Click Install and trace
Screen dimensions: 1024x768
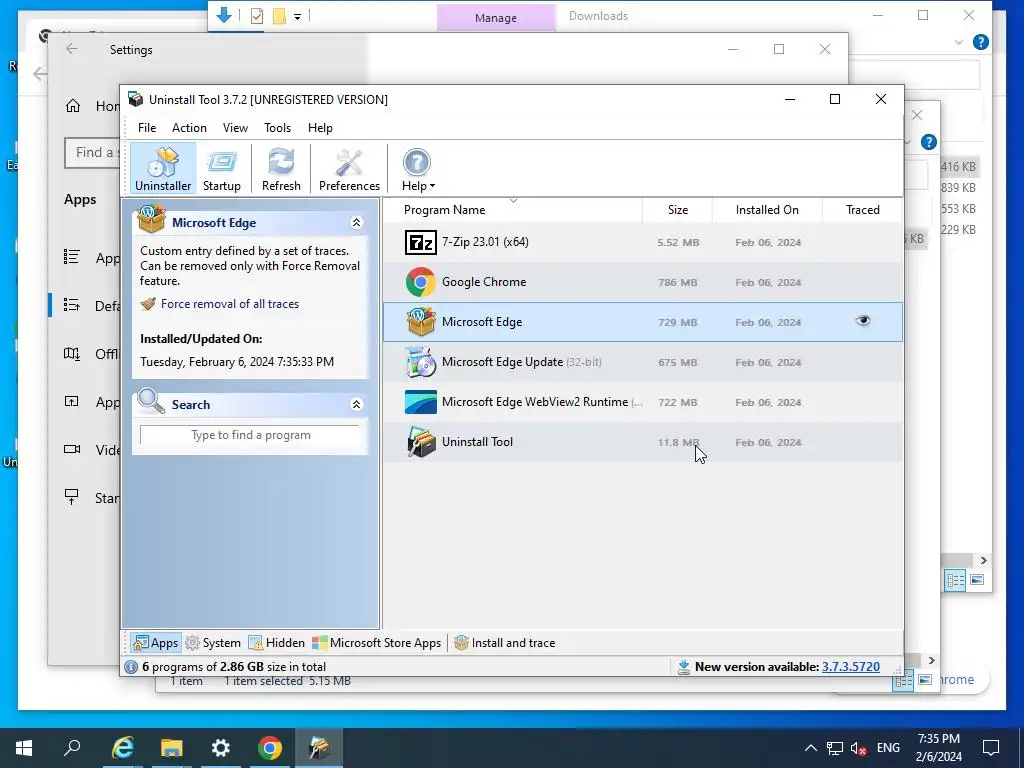[x=505, y=643]
